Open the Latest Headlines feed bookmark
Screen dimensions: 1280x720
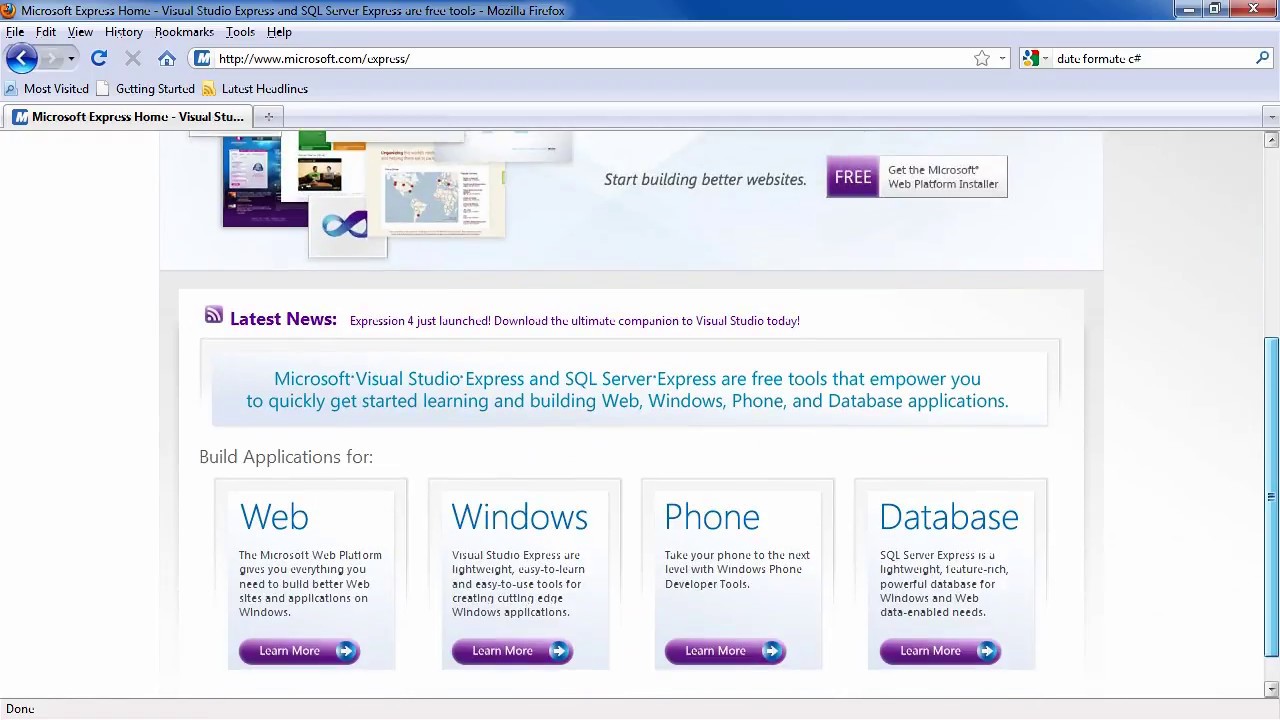click(255, 89)
